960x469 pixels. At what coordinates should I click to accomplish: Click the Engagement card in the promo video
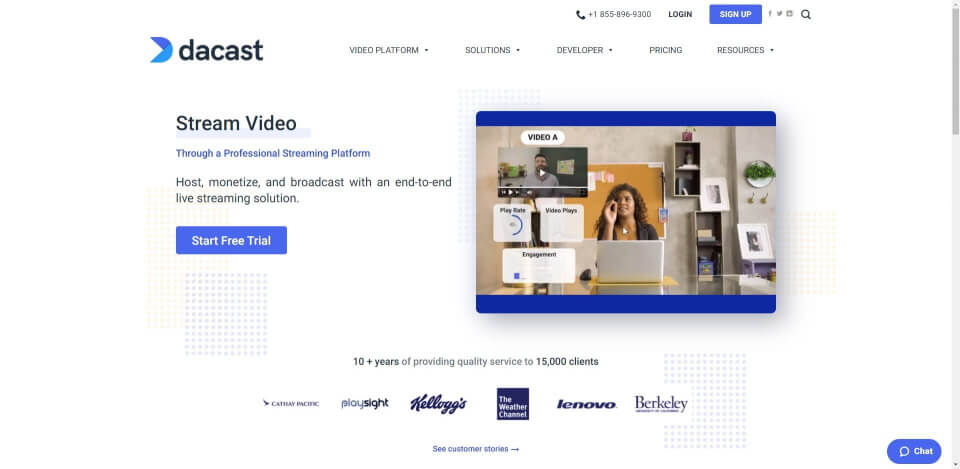coord(539,266)
